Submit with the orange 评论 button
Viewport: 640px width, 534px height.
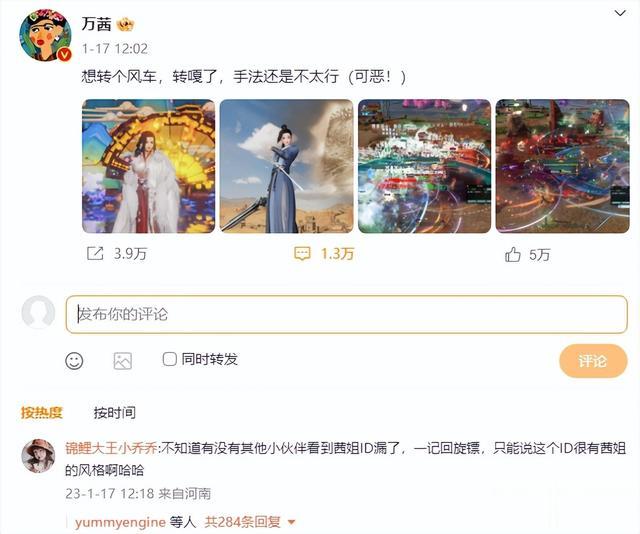[x=593, y=361]
